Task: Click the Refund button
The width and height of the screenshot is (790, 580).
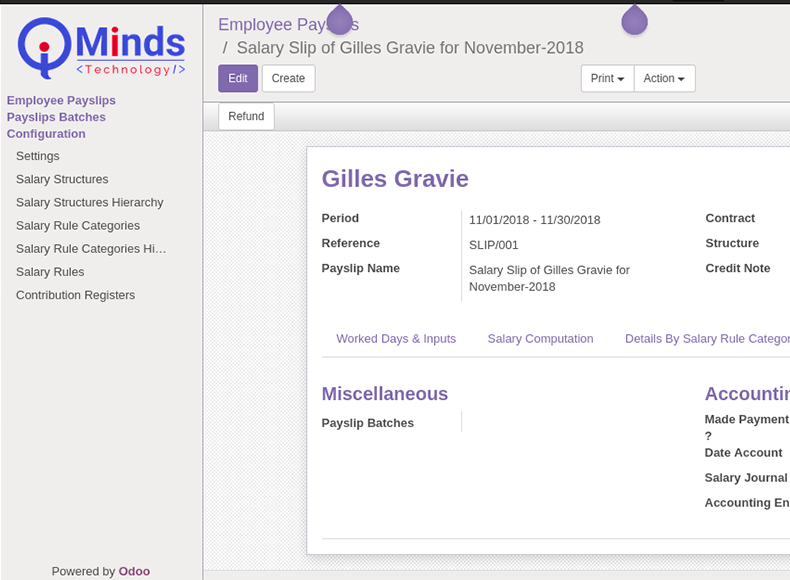Action: point(246,116)
